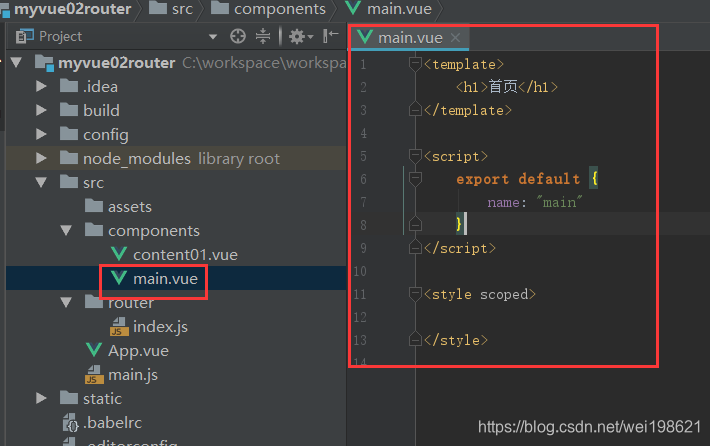Click the scroll-from-source crosshair icon
Screen dimensions: 710x446
[238, 36]
